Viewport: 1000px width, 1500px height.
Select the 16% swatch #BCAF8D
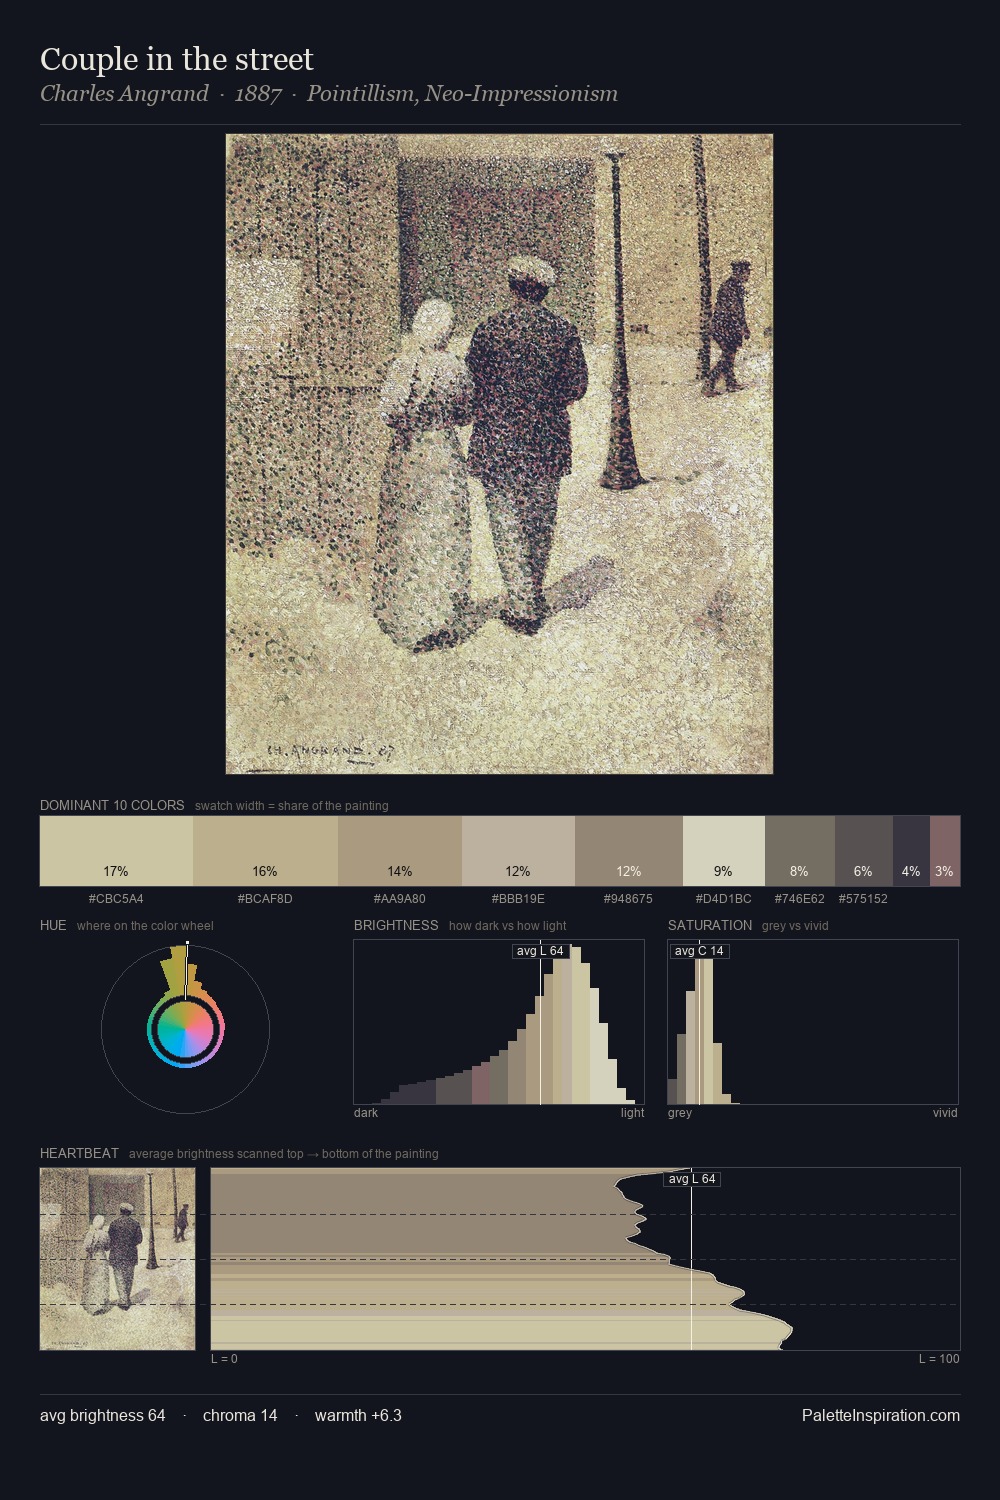point(265,851)
